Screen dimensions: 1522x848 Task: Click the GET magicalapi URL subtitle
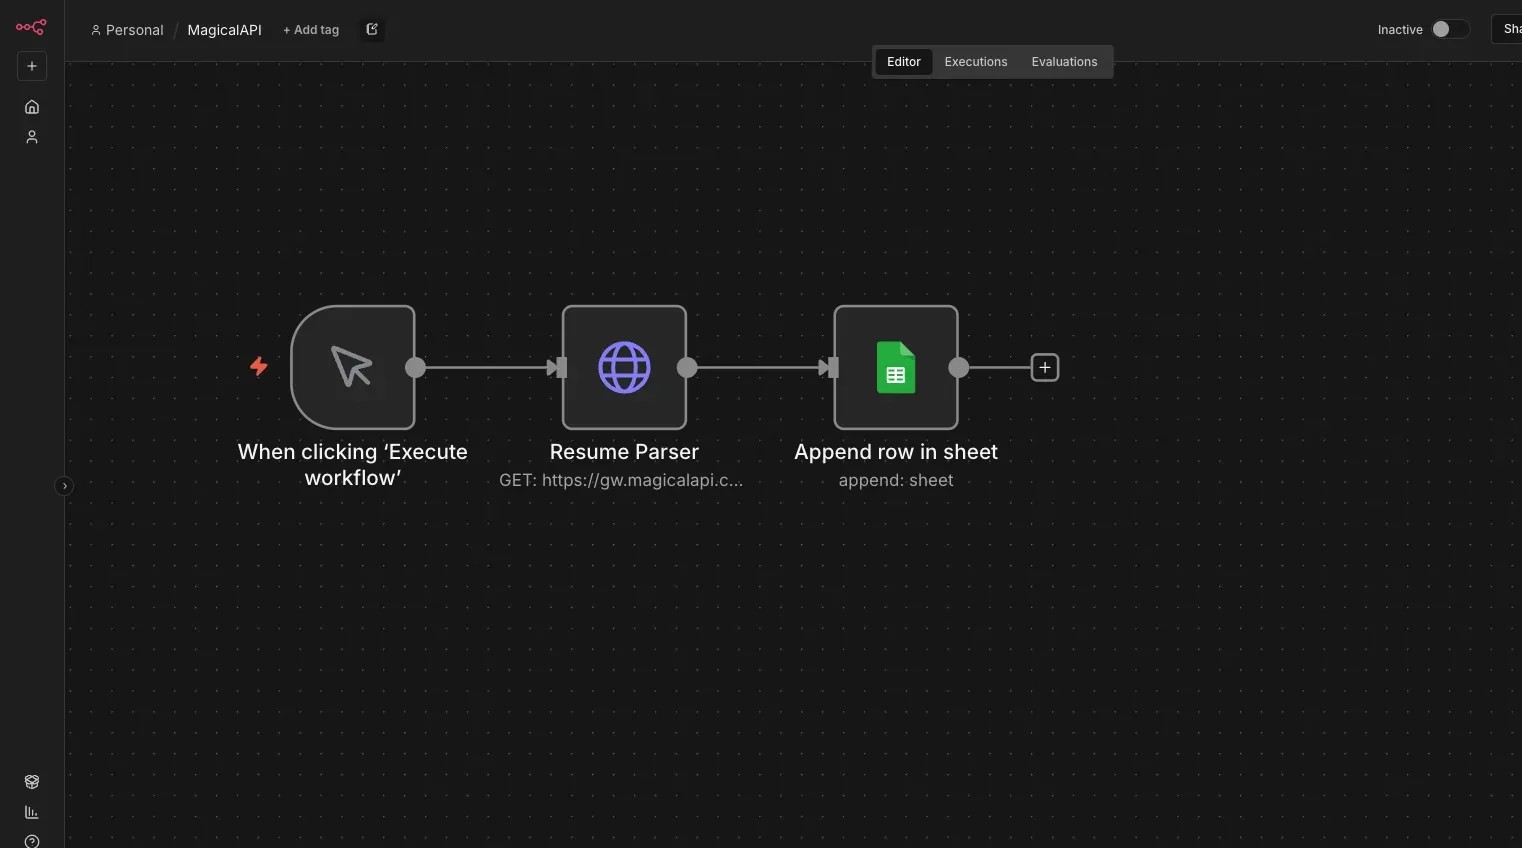(x=621, y=480)
